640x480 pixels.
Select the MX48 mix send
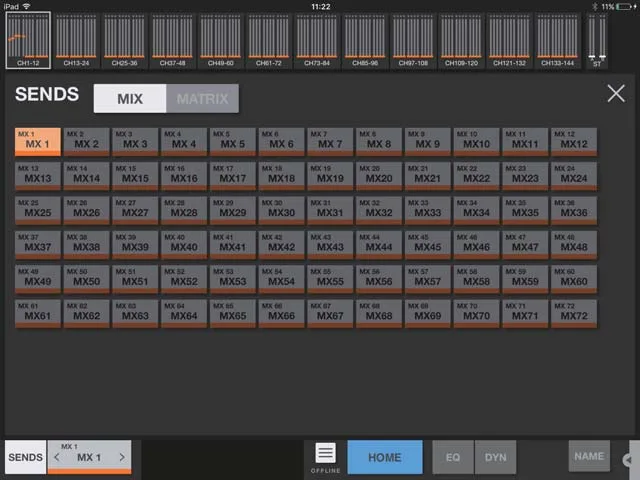(x=574, y=244)
